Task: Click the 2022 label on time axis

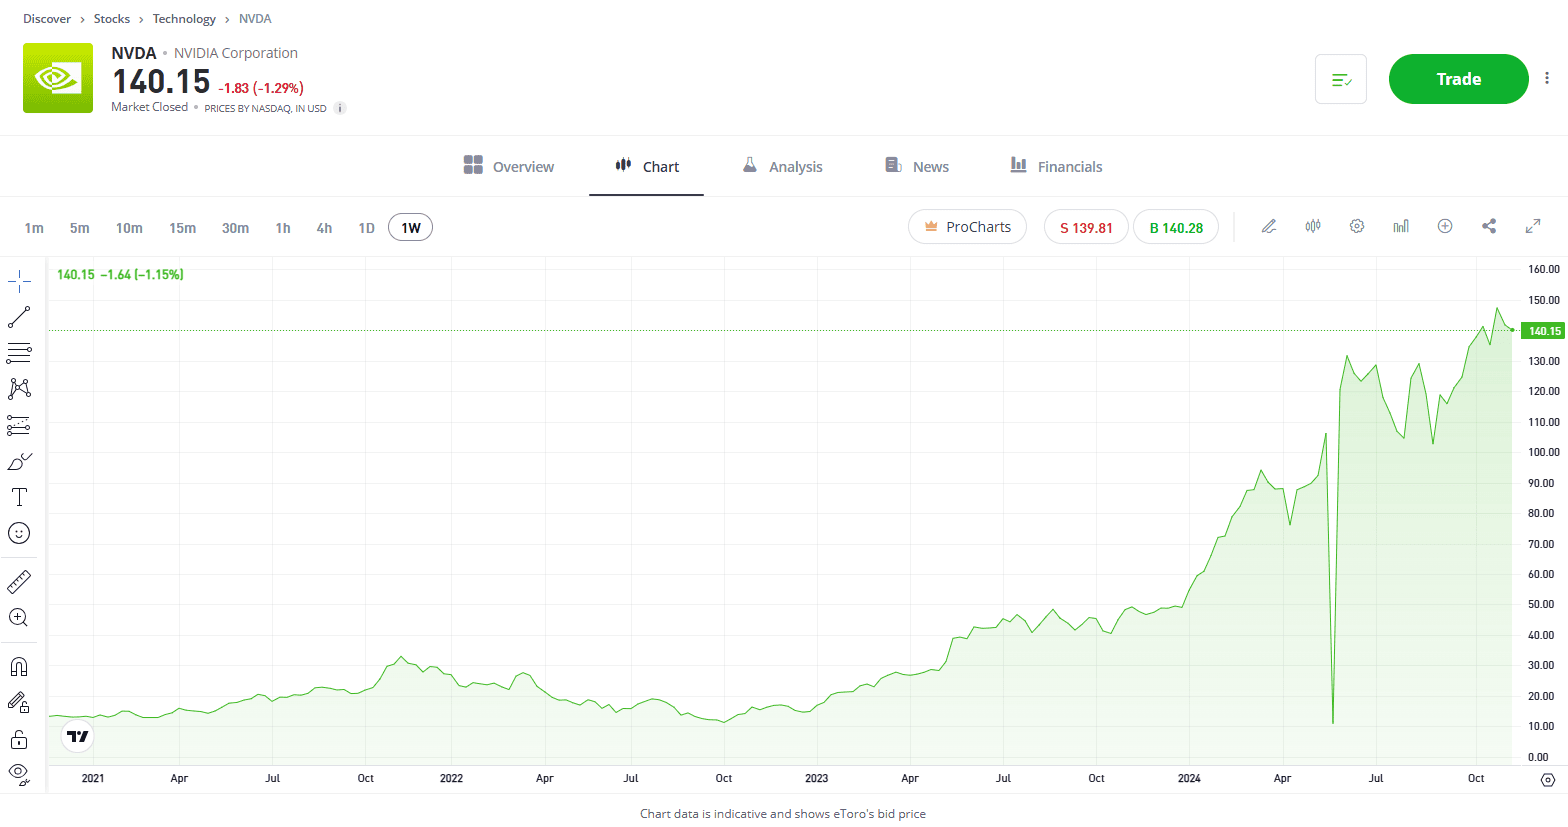Action: point(451,778)
